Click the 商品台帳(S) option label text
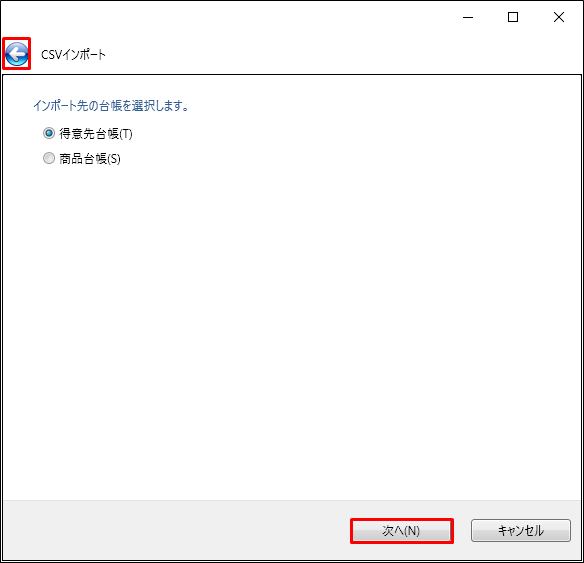 90,159
